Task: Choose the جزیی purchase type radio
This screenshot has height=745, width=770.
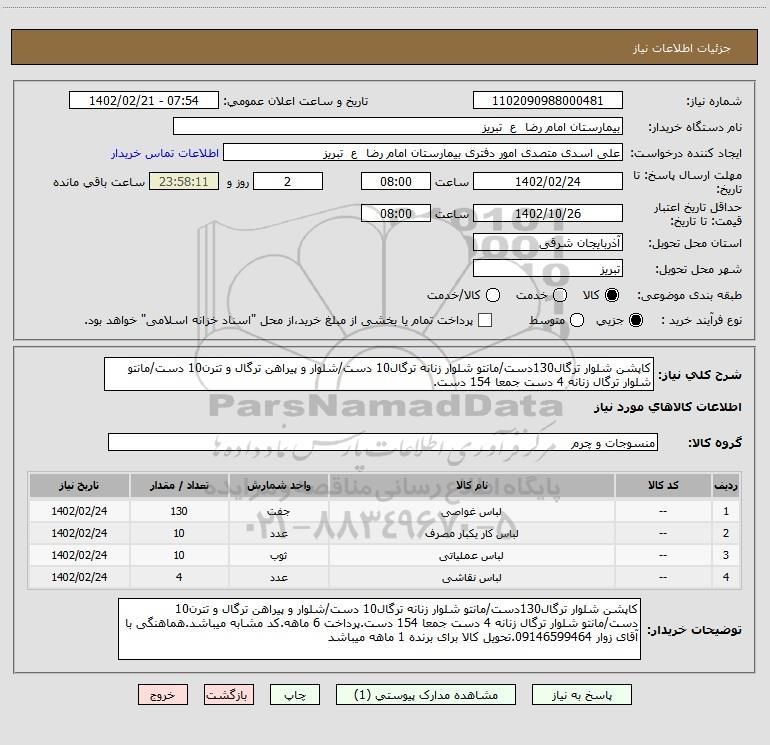Action: click(x=635, y=320)
